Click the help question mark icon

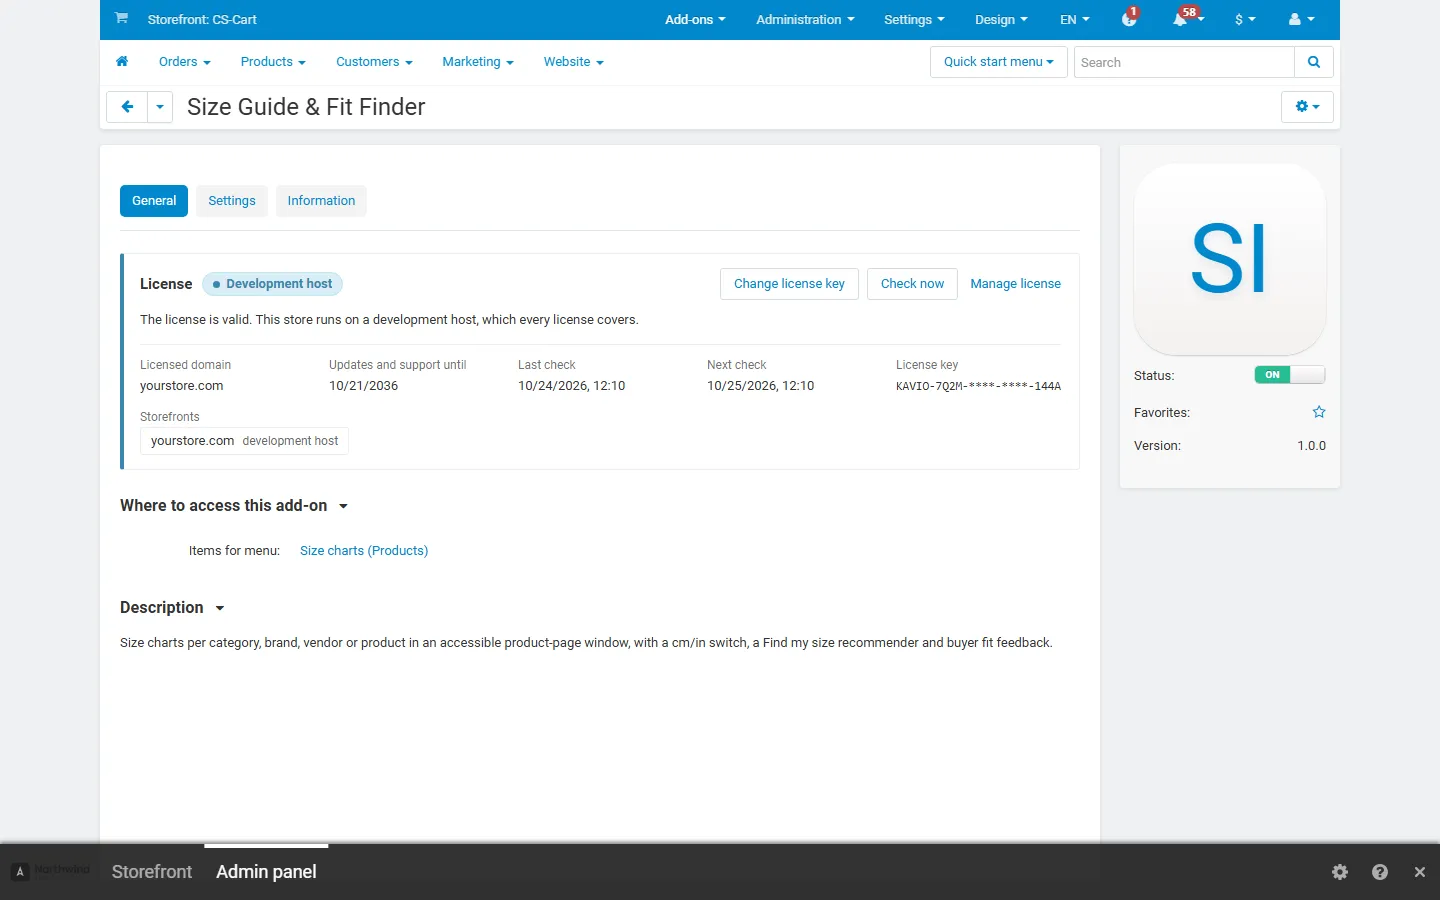(x=1380, y=872)
